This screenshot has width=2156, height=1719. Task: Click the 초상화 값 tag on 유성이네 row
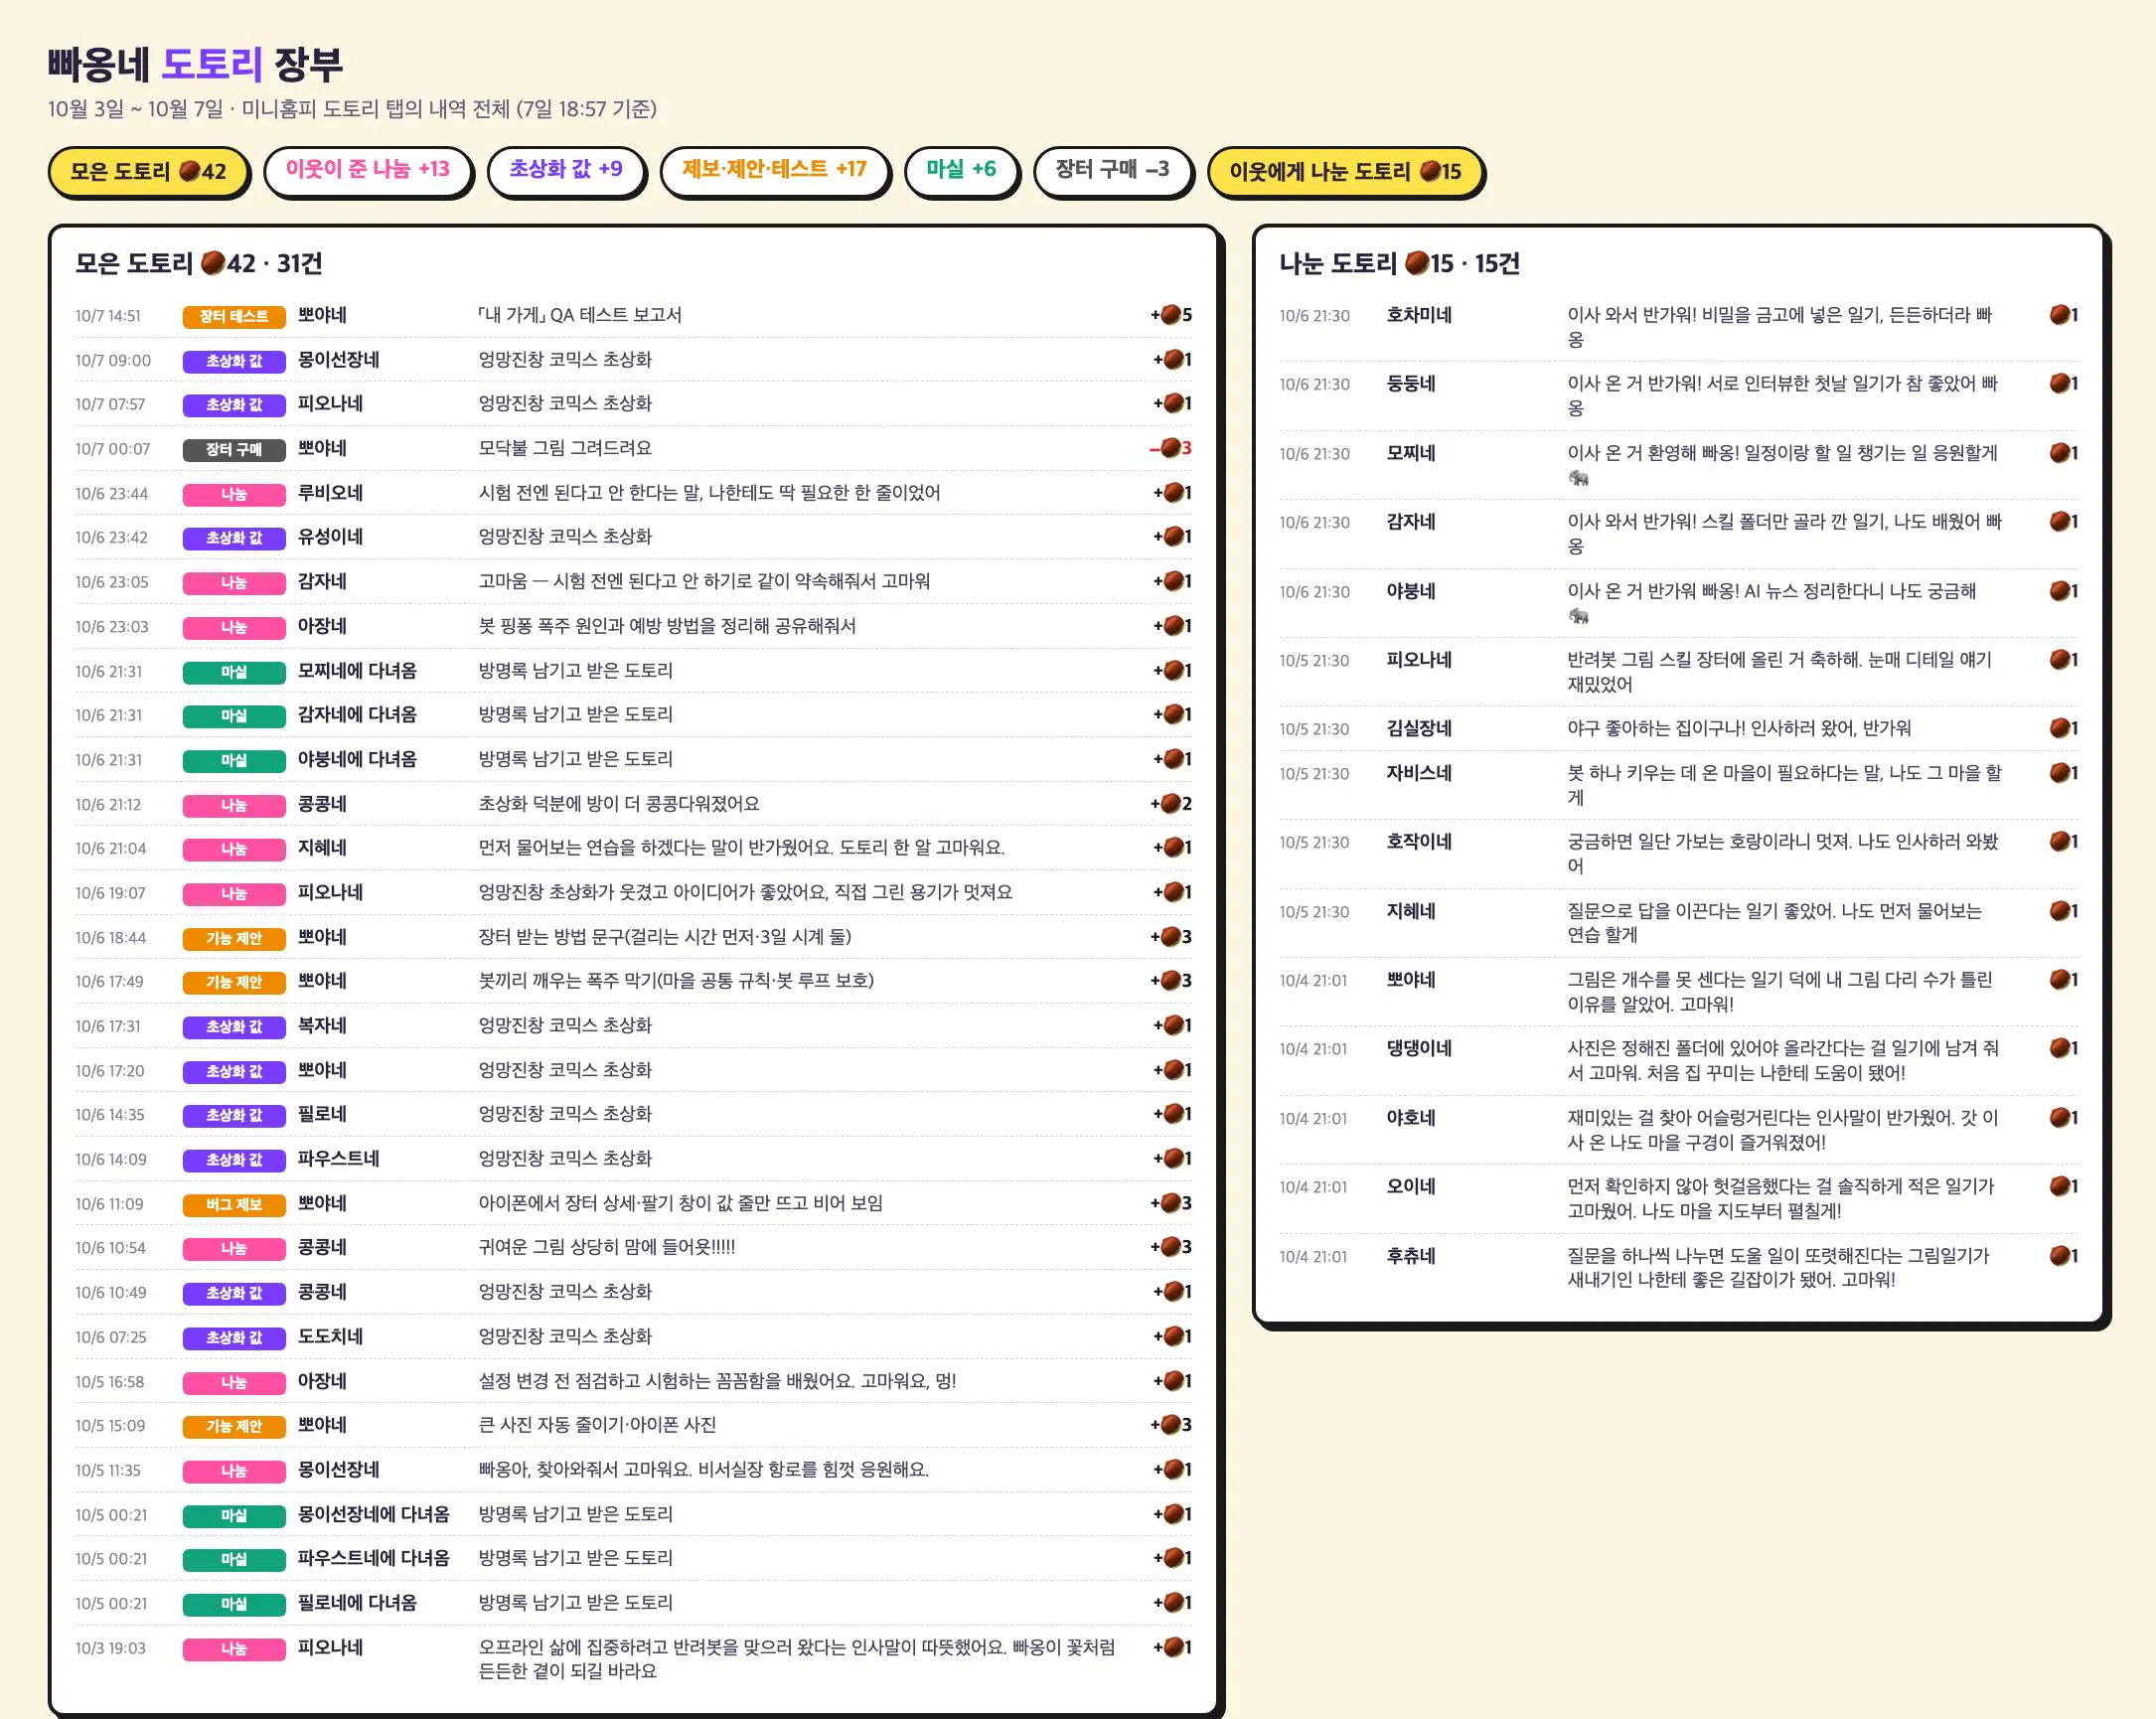234,538
